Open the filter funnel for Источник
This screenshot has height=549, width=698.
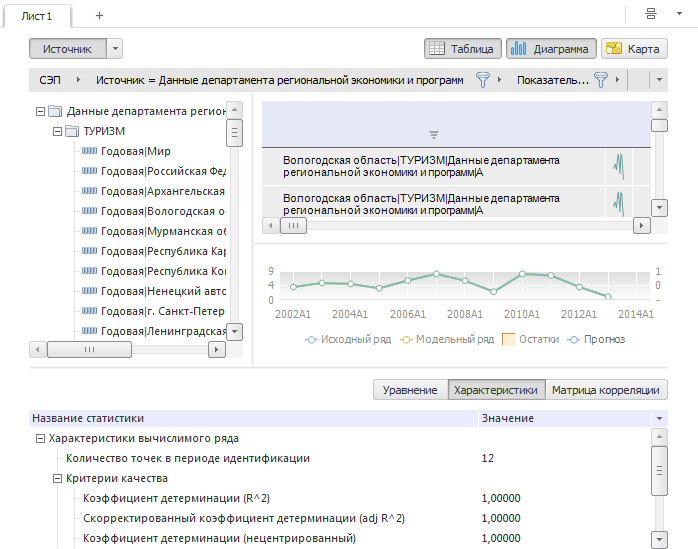tap(483, 80)
